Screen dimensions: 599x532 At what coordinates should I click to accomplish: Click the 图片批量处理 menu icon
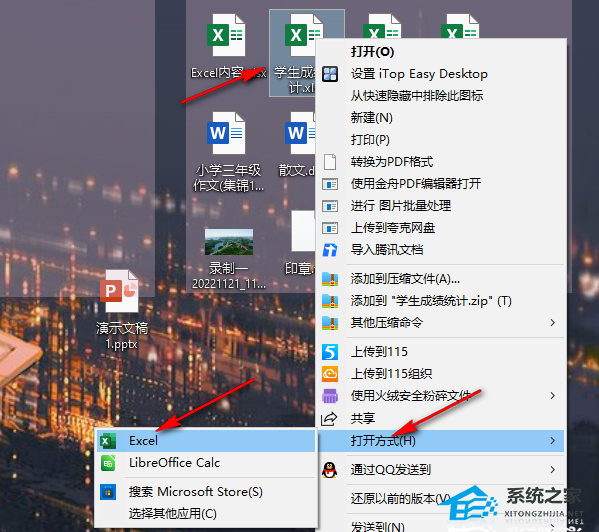coord(330,206)
